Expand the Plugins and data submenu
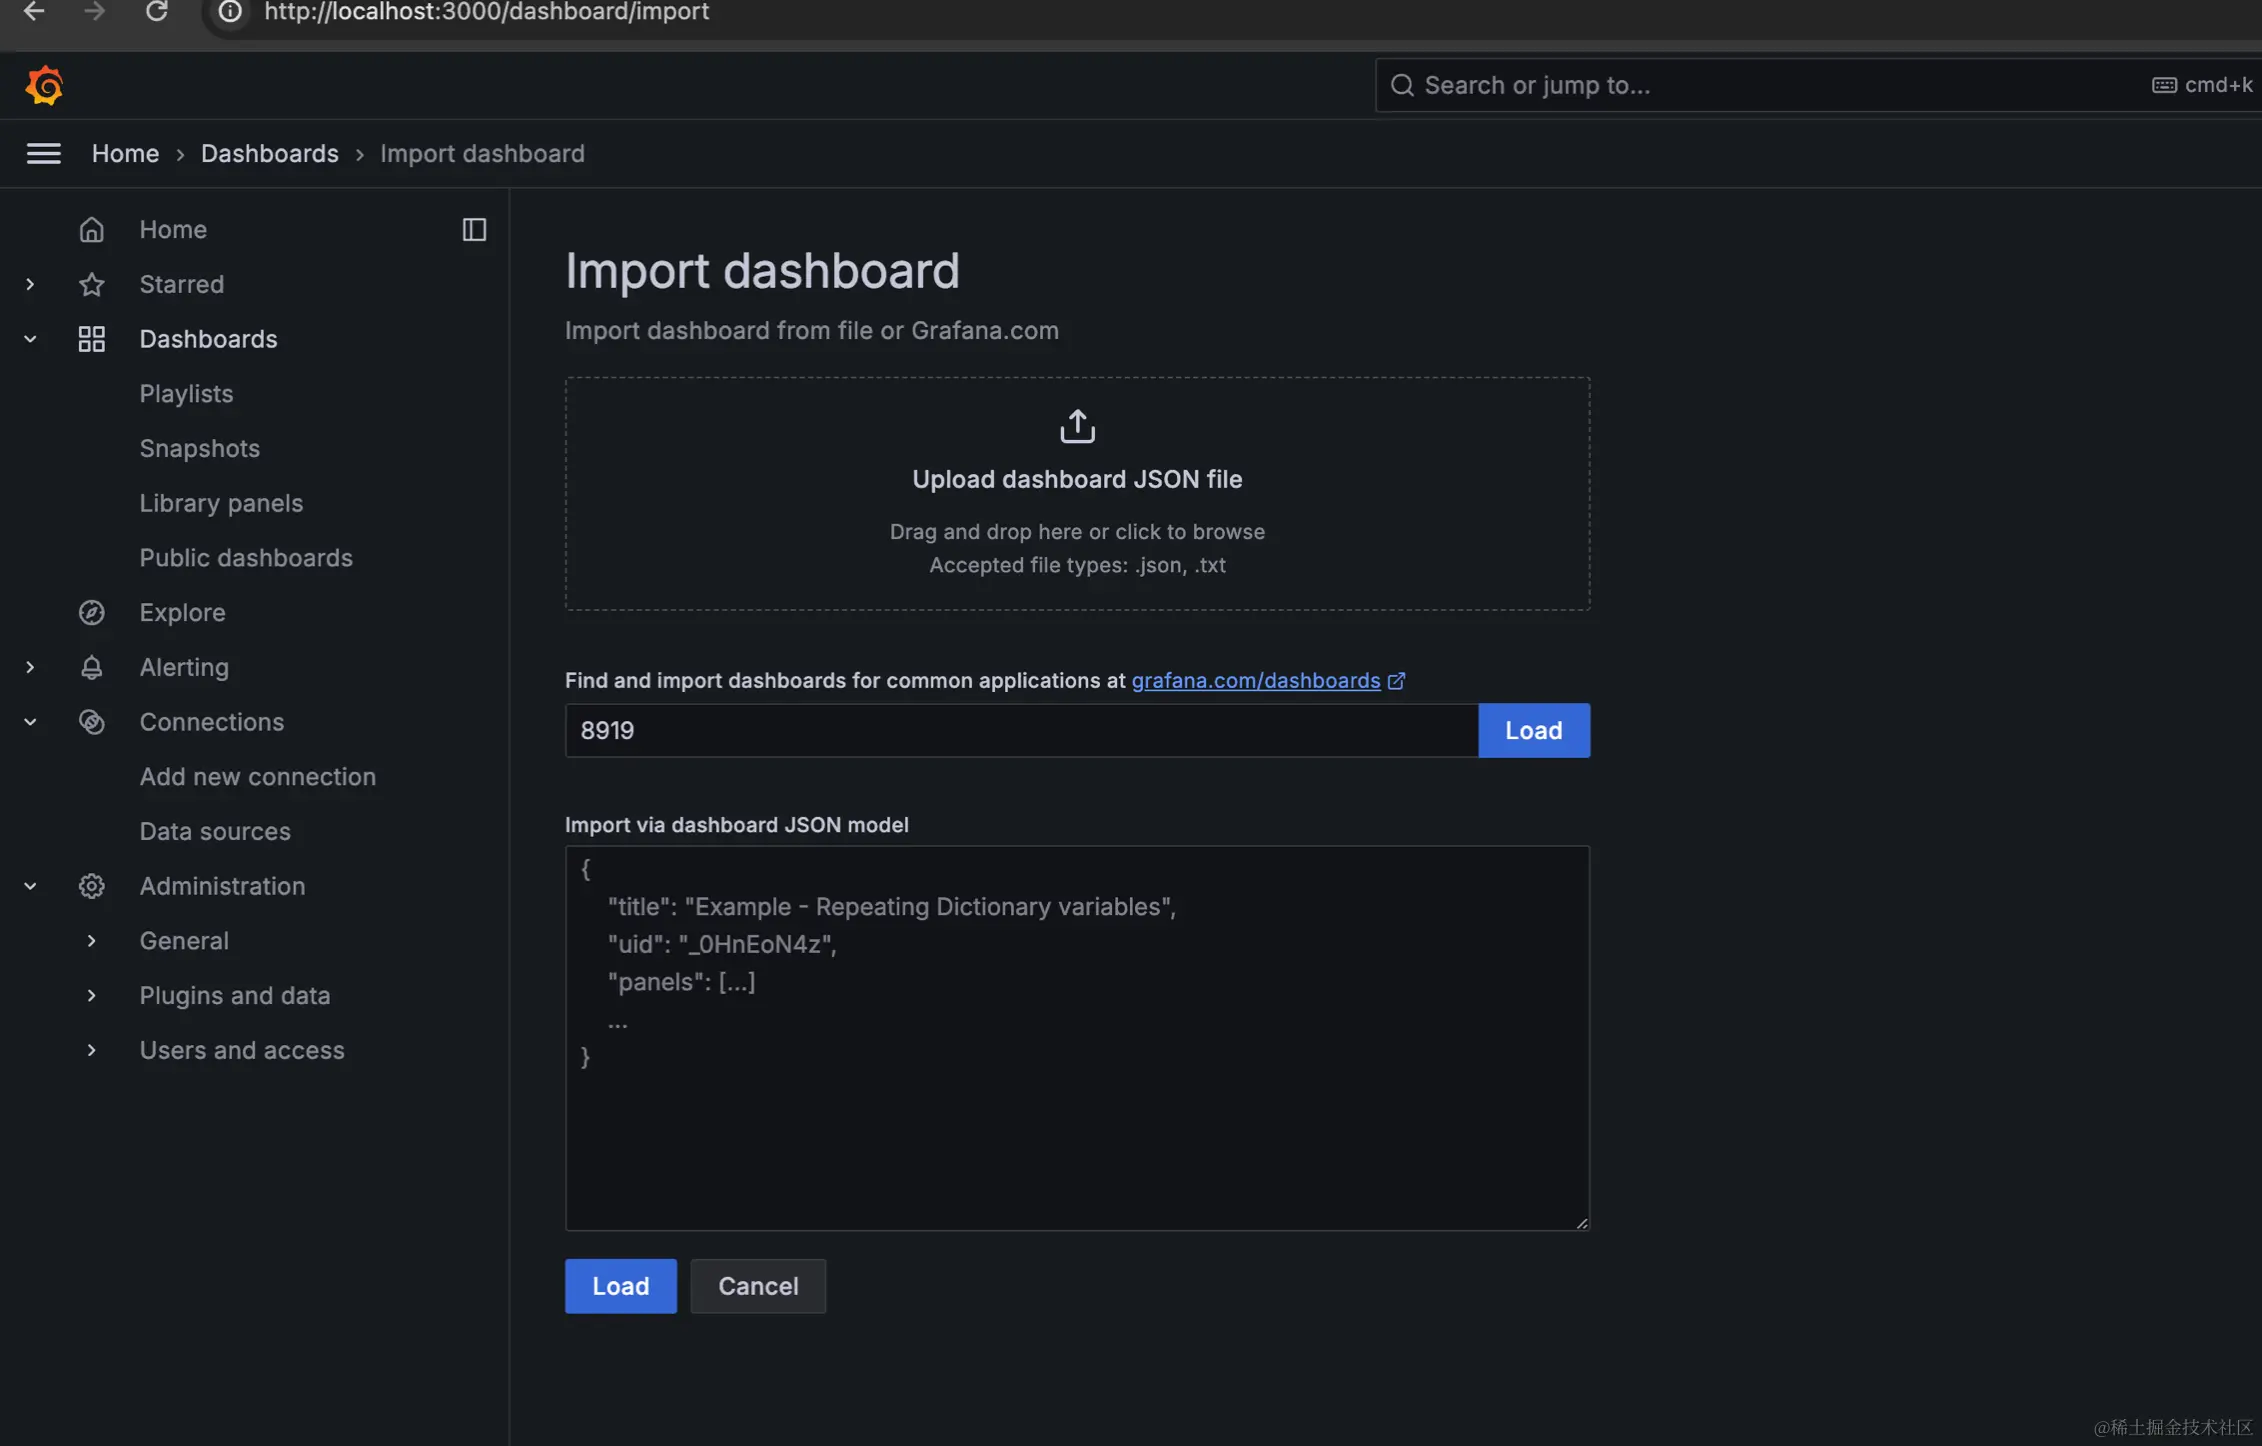Screen dimensions: 2262x1446 91,996
